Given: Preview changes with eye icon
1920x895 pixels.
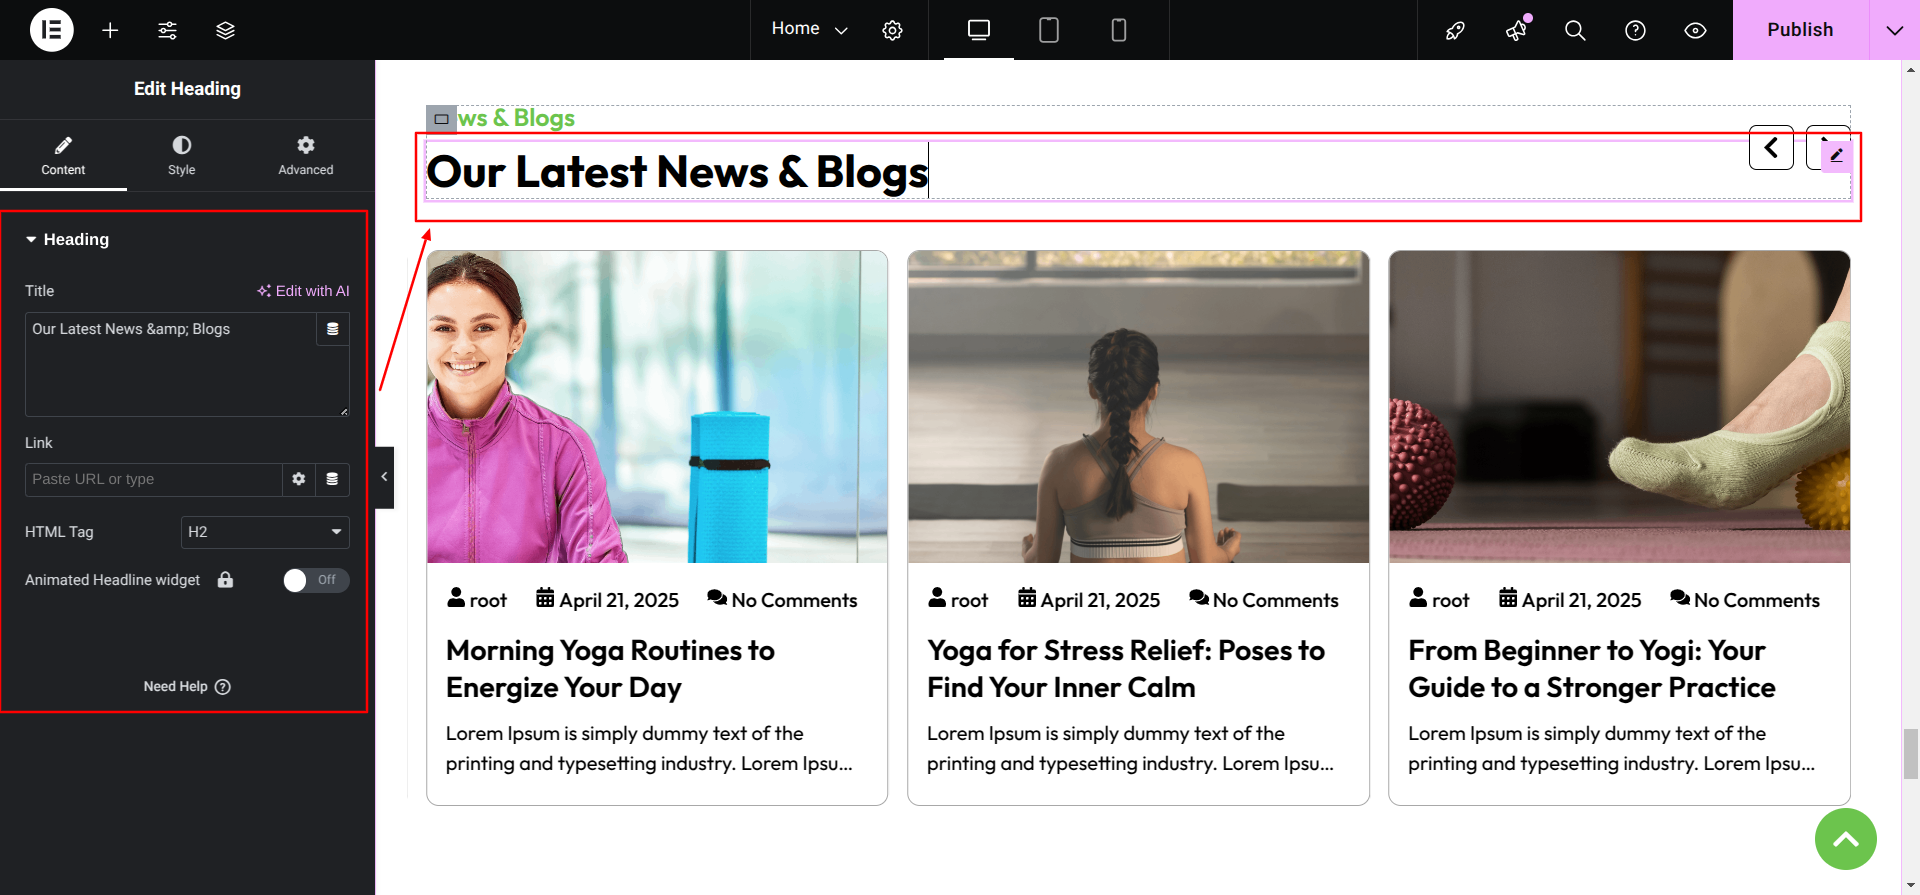Looking at the screenshot, I should [1695, 30].
